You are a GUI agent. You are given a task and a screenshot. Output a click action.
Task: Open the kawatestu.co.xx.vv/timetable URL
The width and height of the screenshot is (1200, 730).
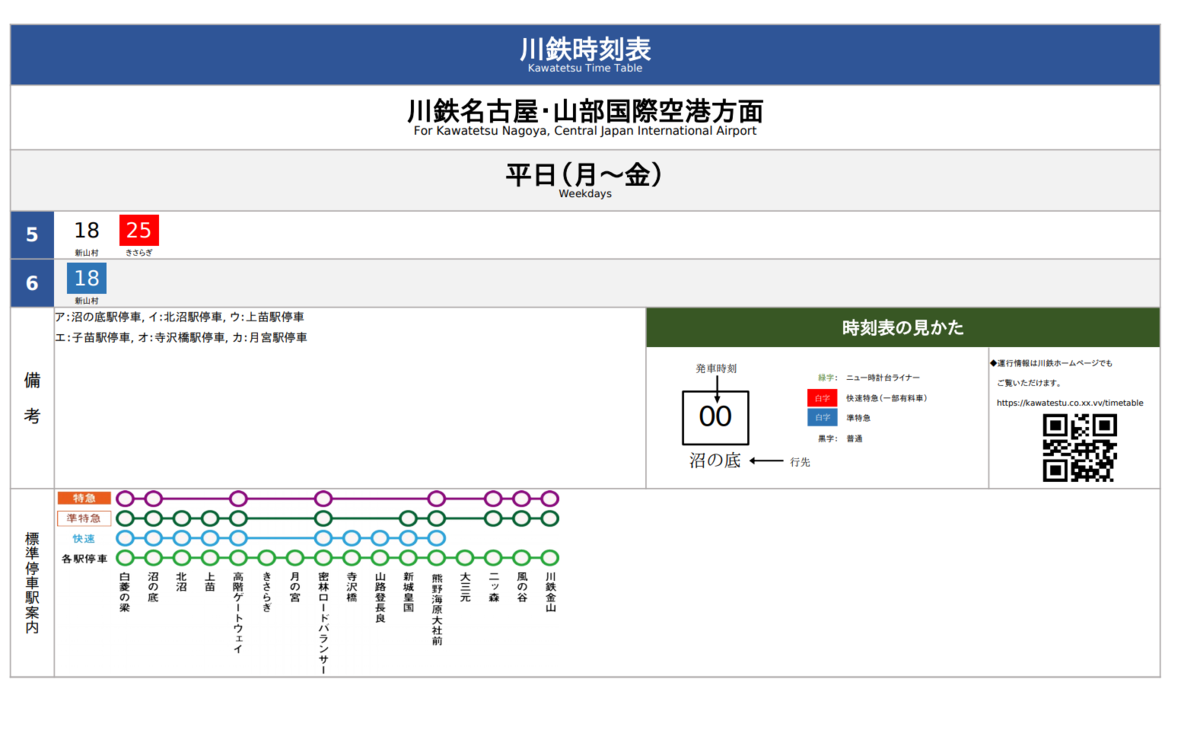click(1070, 403)
